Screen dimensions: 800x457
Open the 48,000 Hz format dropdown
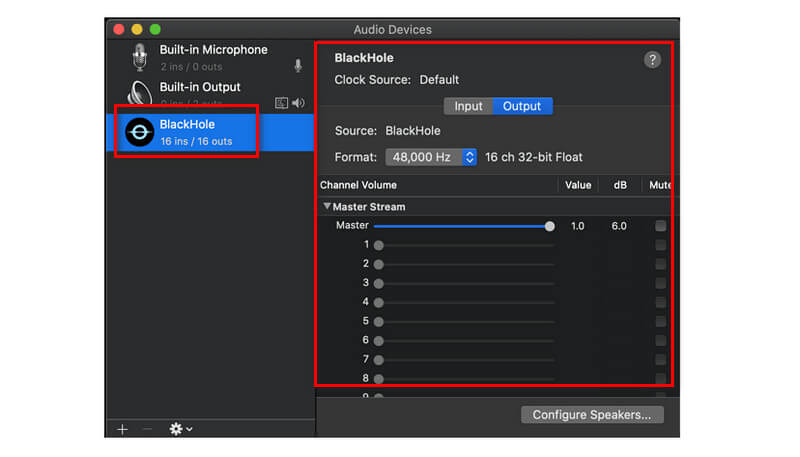(x=431, y=157)
